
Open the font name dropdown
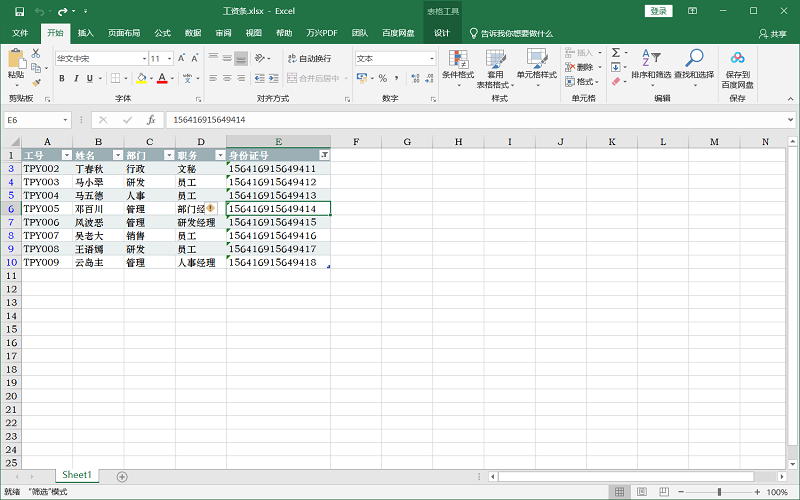(x=142, y=58)
